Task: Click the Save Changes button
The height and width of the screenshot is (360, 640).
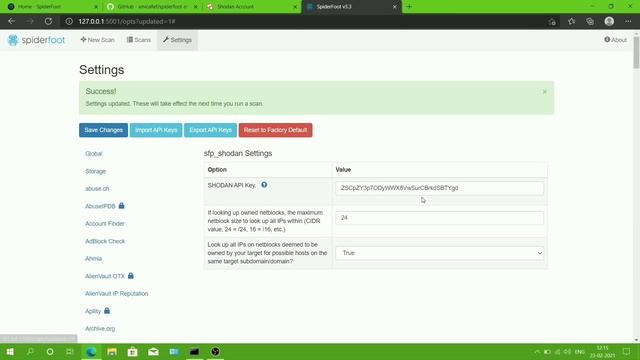Action: 103,130
